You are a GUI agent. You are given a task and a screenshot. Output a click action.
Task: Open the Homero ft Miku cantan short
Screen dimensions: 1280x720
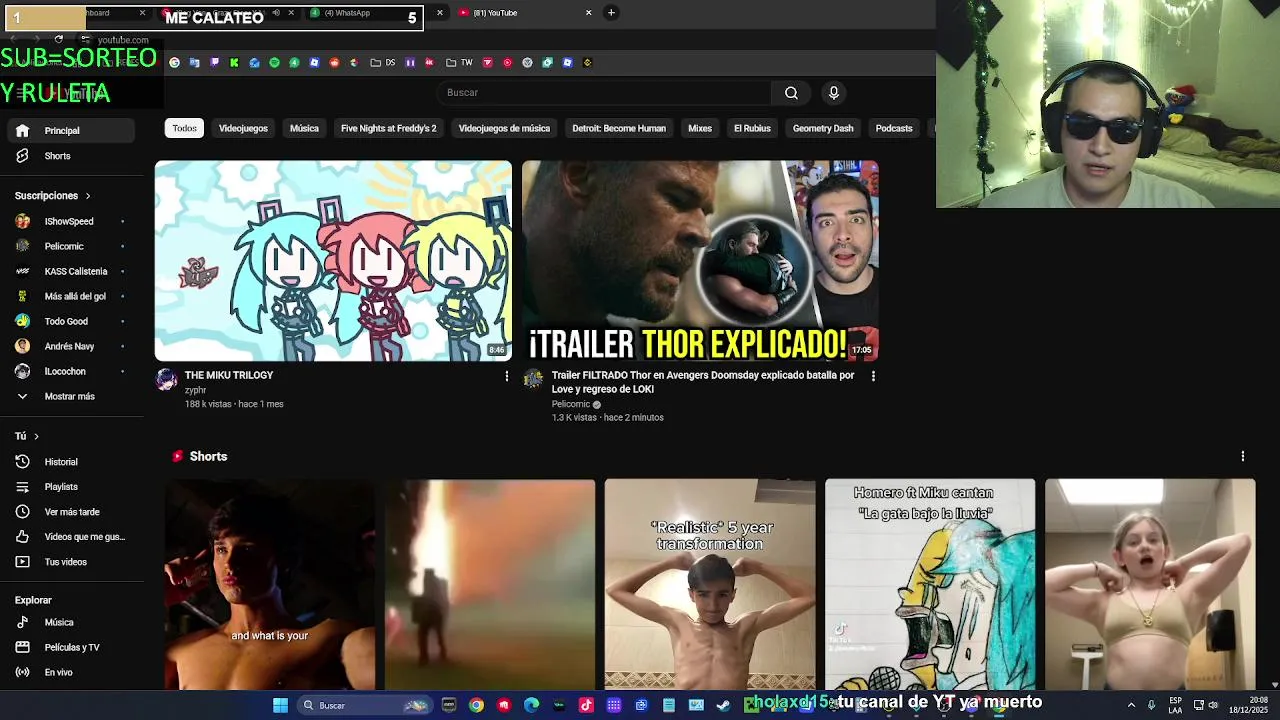pos(930,585)
